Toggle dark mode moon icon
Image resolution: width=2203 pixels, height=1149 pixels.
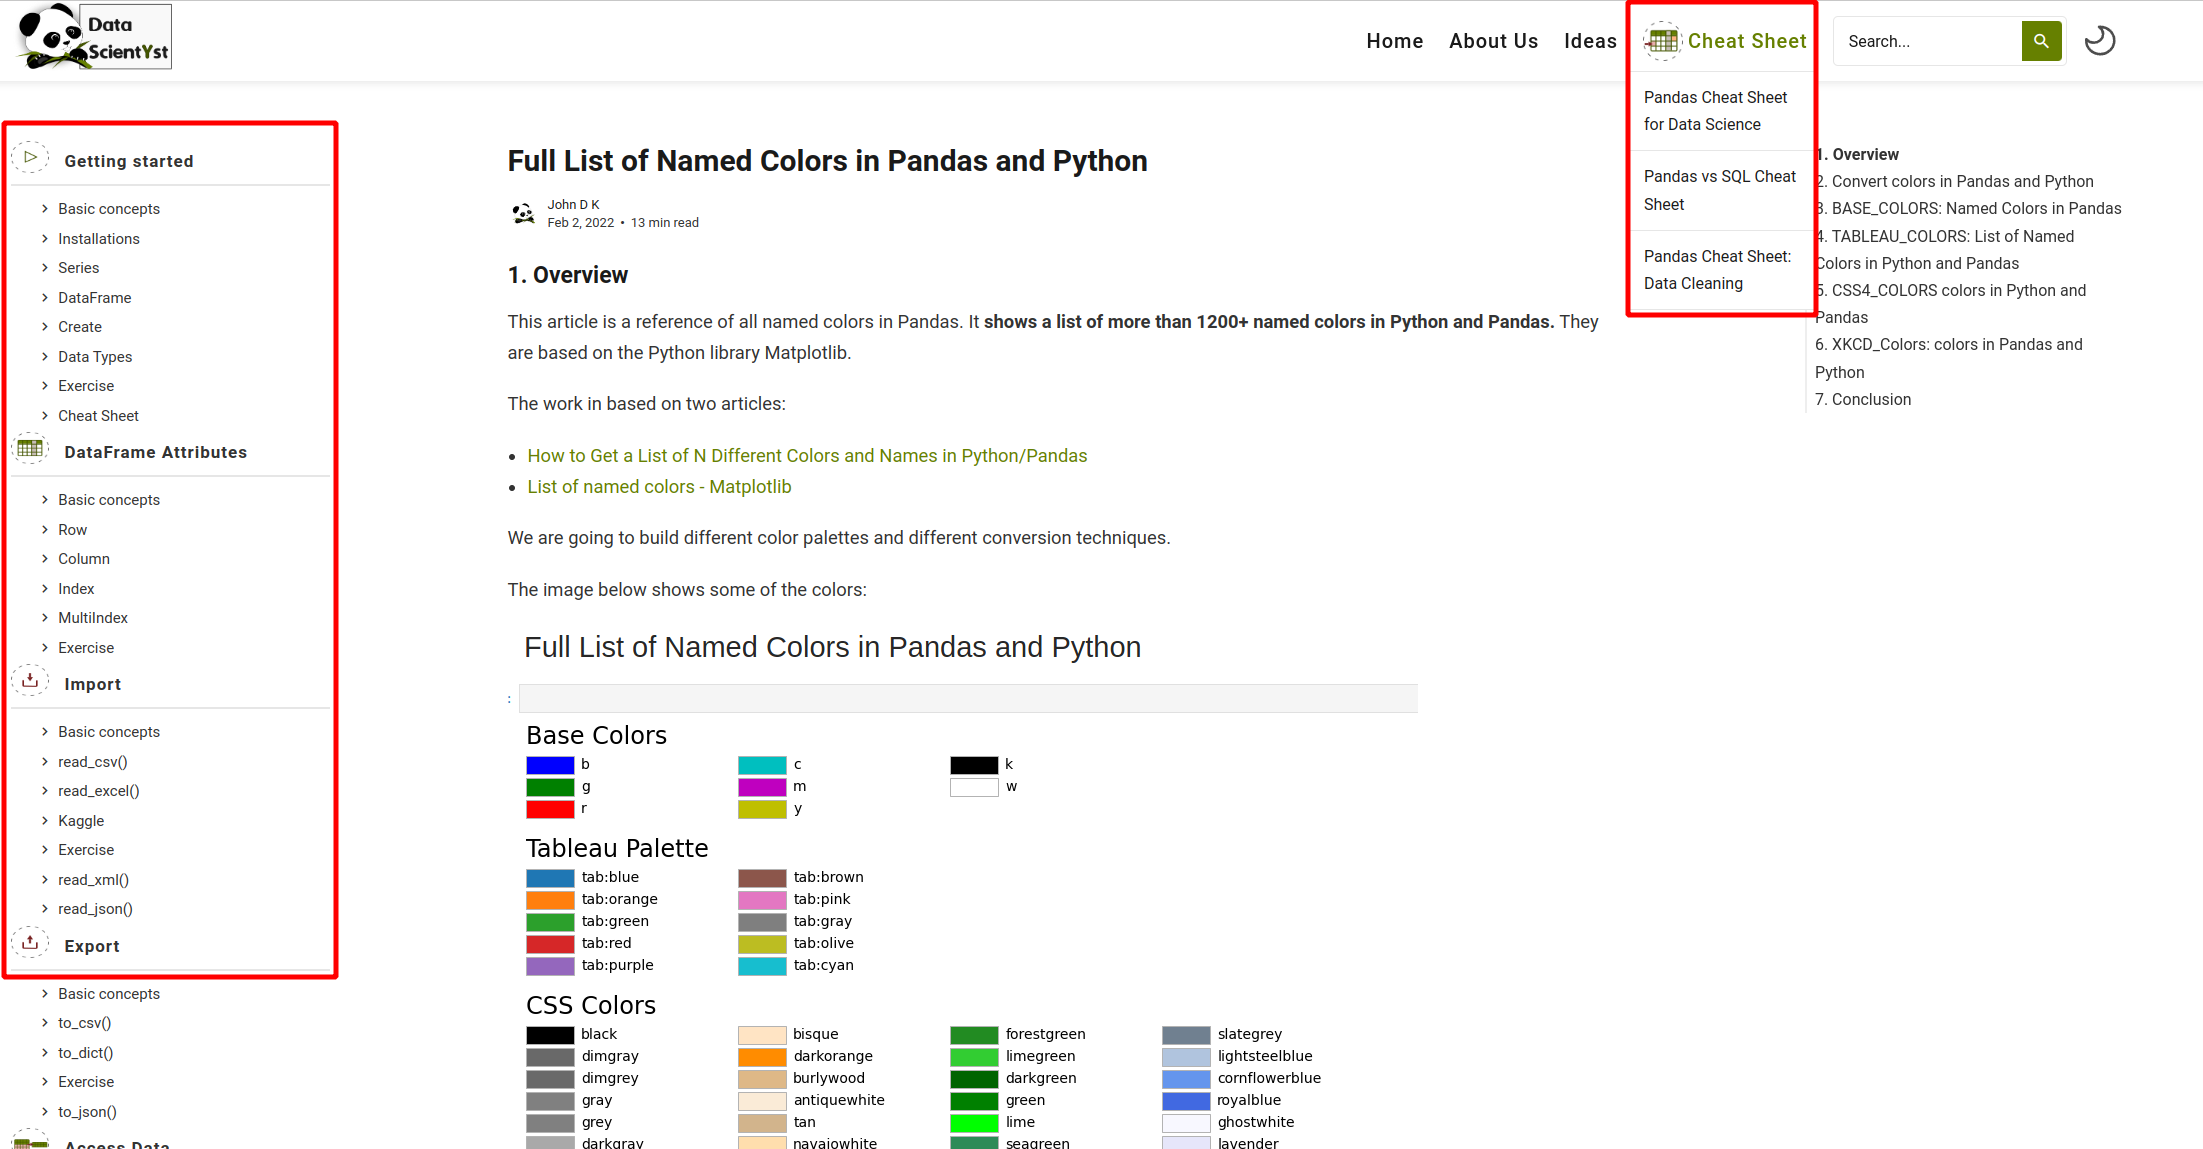[x=2099, y=41]
